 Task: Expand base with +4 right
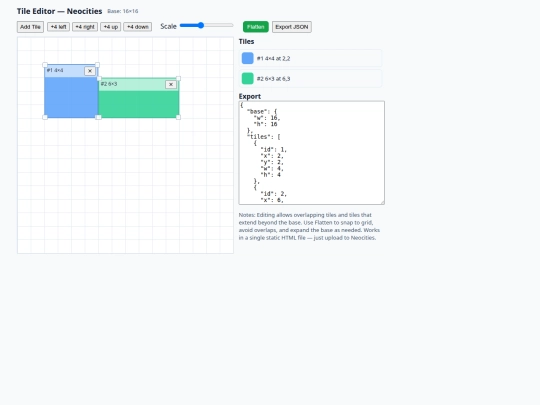85,27
